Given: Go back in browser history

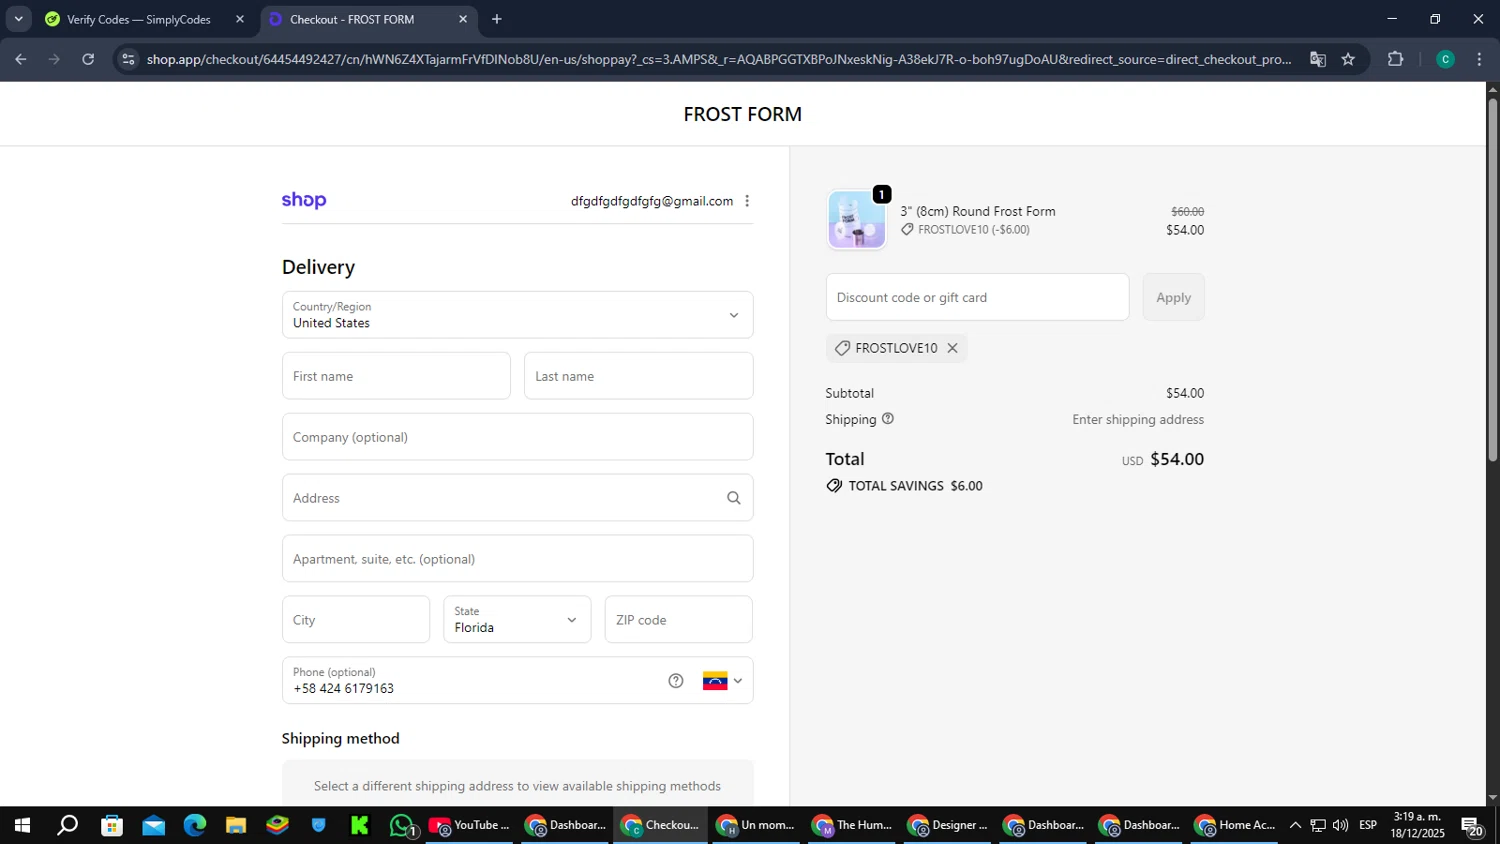Looking at the screenshot, I should pos(20,59).
